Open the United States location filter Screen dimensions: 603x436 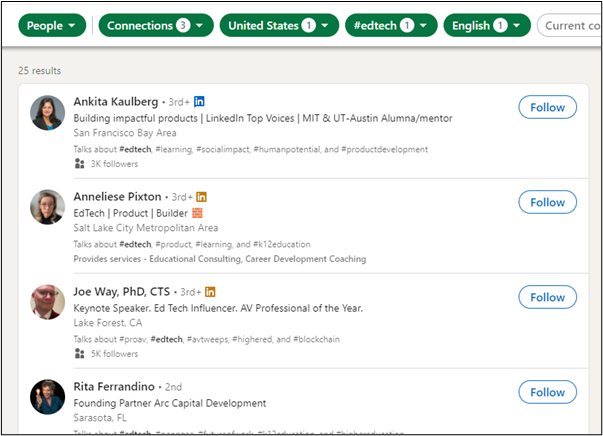(x=279, y=25)
